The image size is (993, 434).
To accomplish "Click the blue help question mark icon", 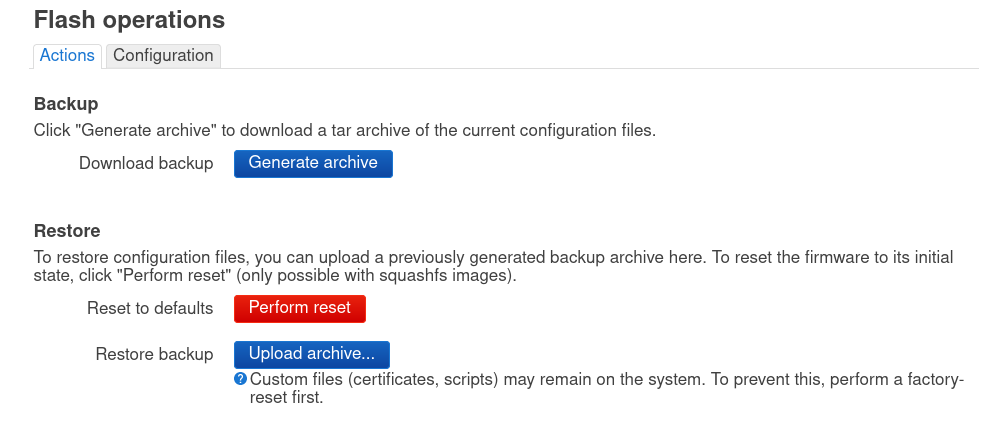I will [240, 380].
